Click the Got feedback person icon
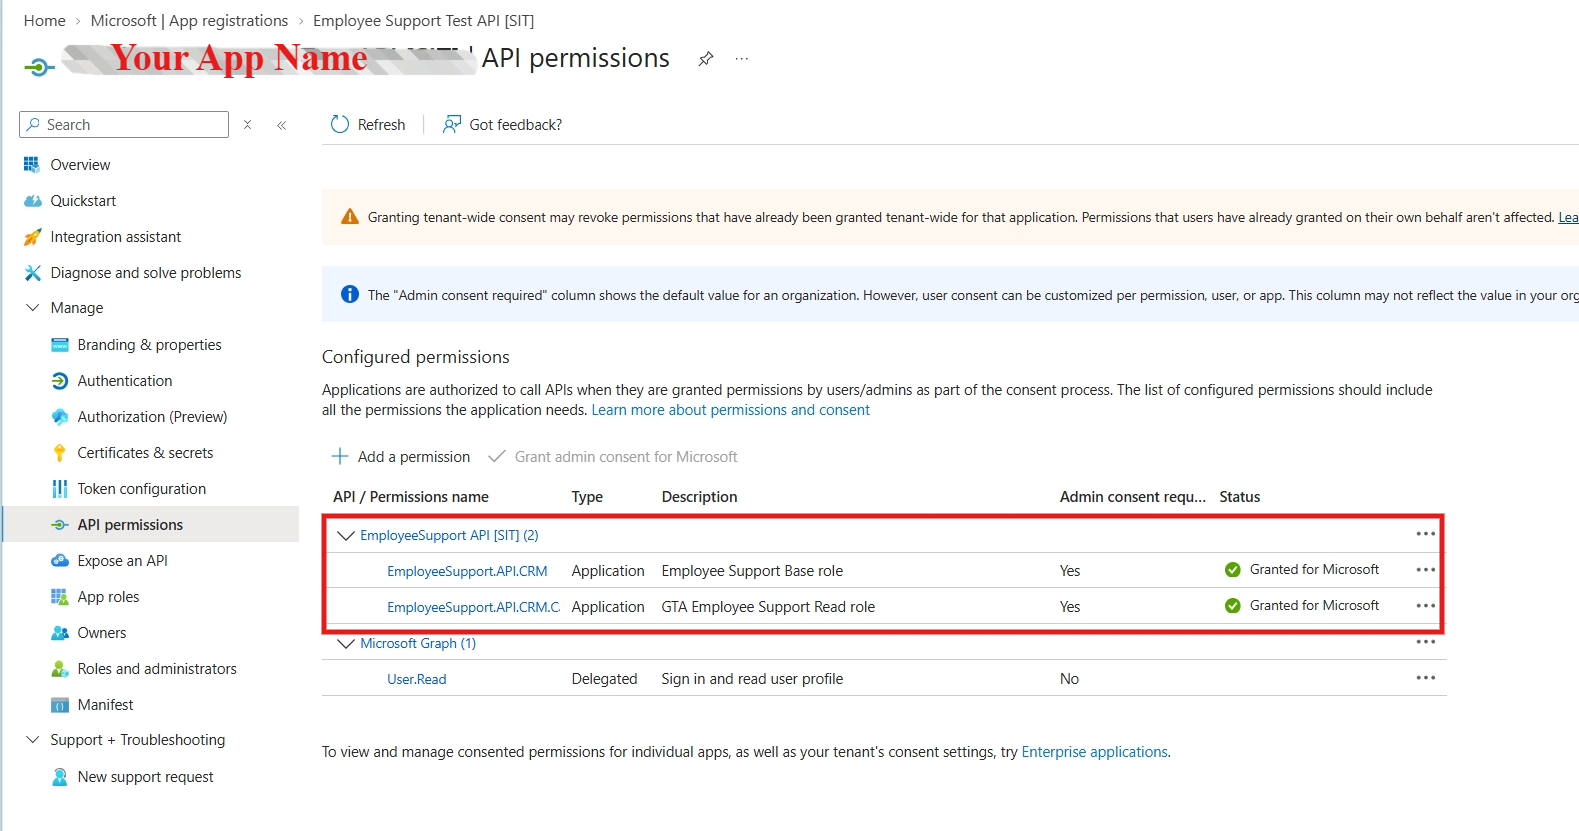Screen dimensions: 1579x831 point(452,124)
